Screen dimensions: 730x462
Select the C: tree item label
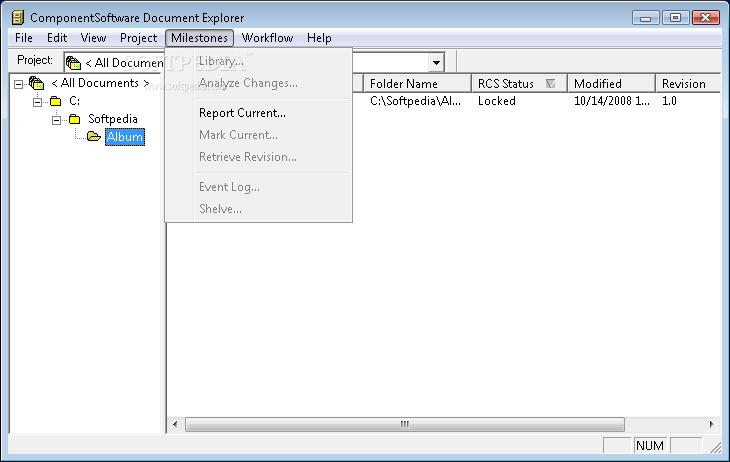(x=74, y=101)
